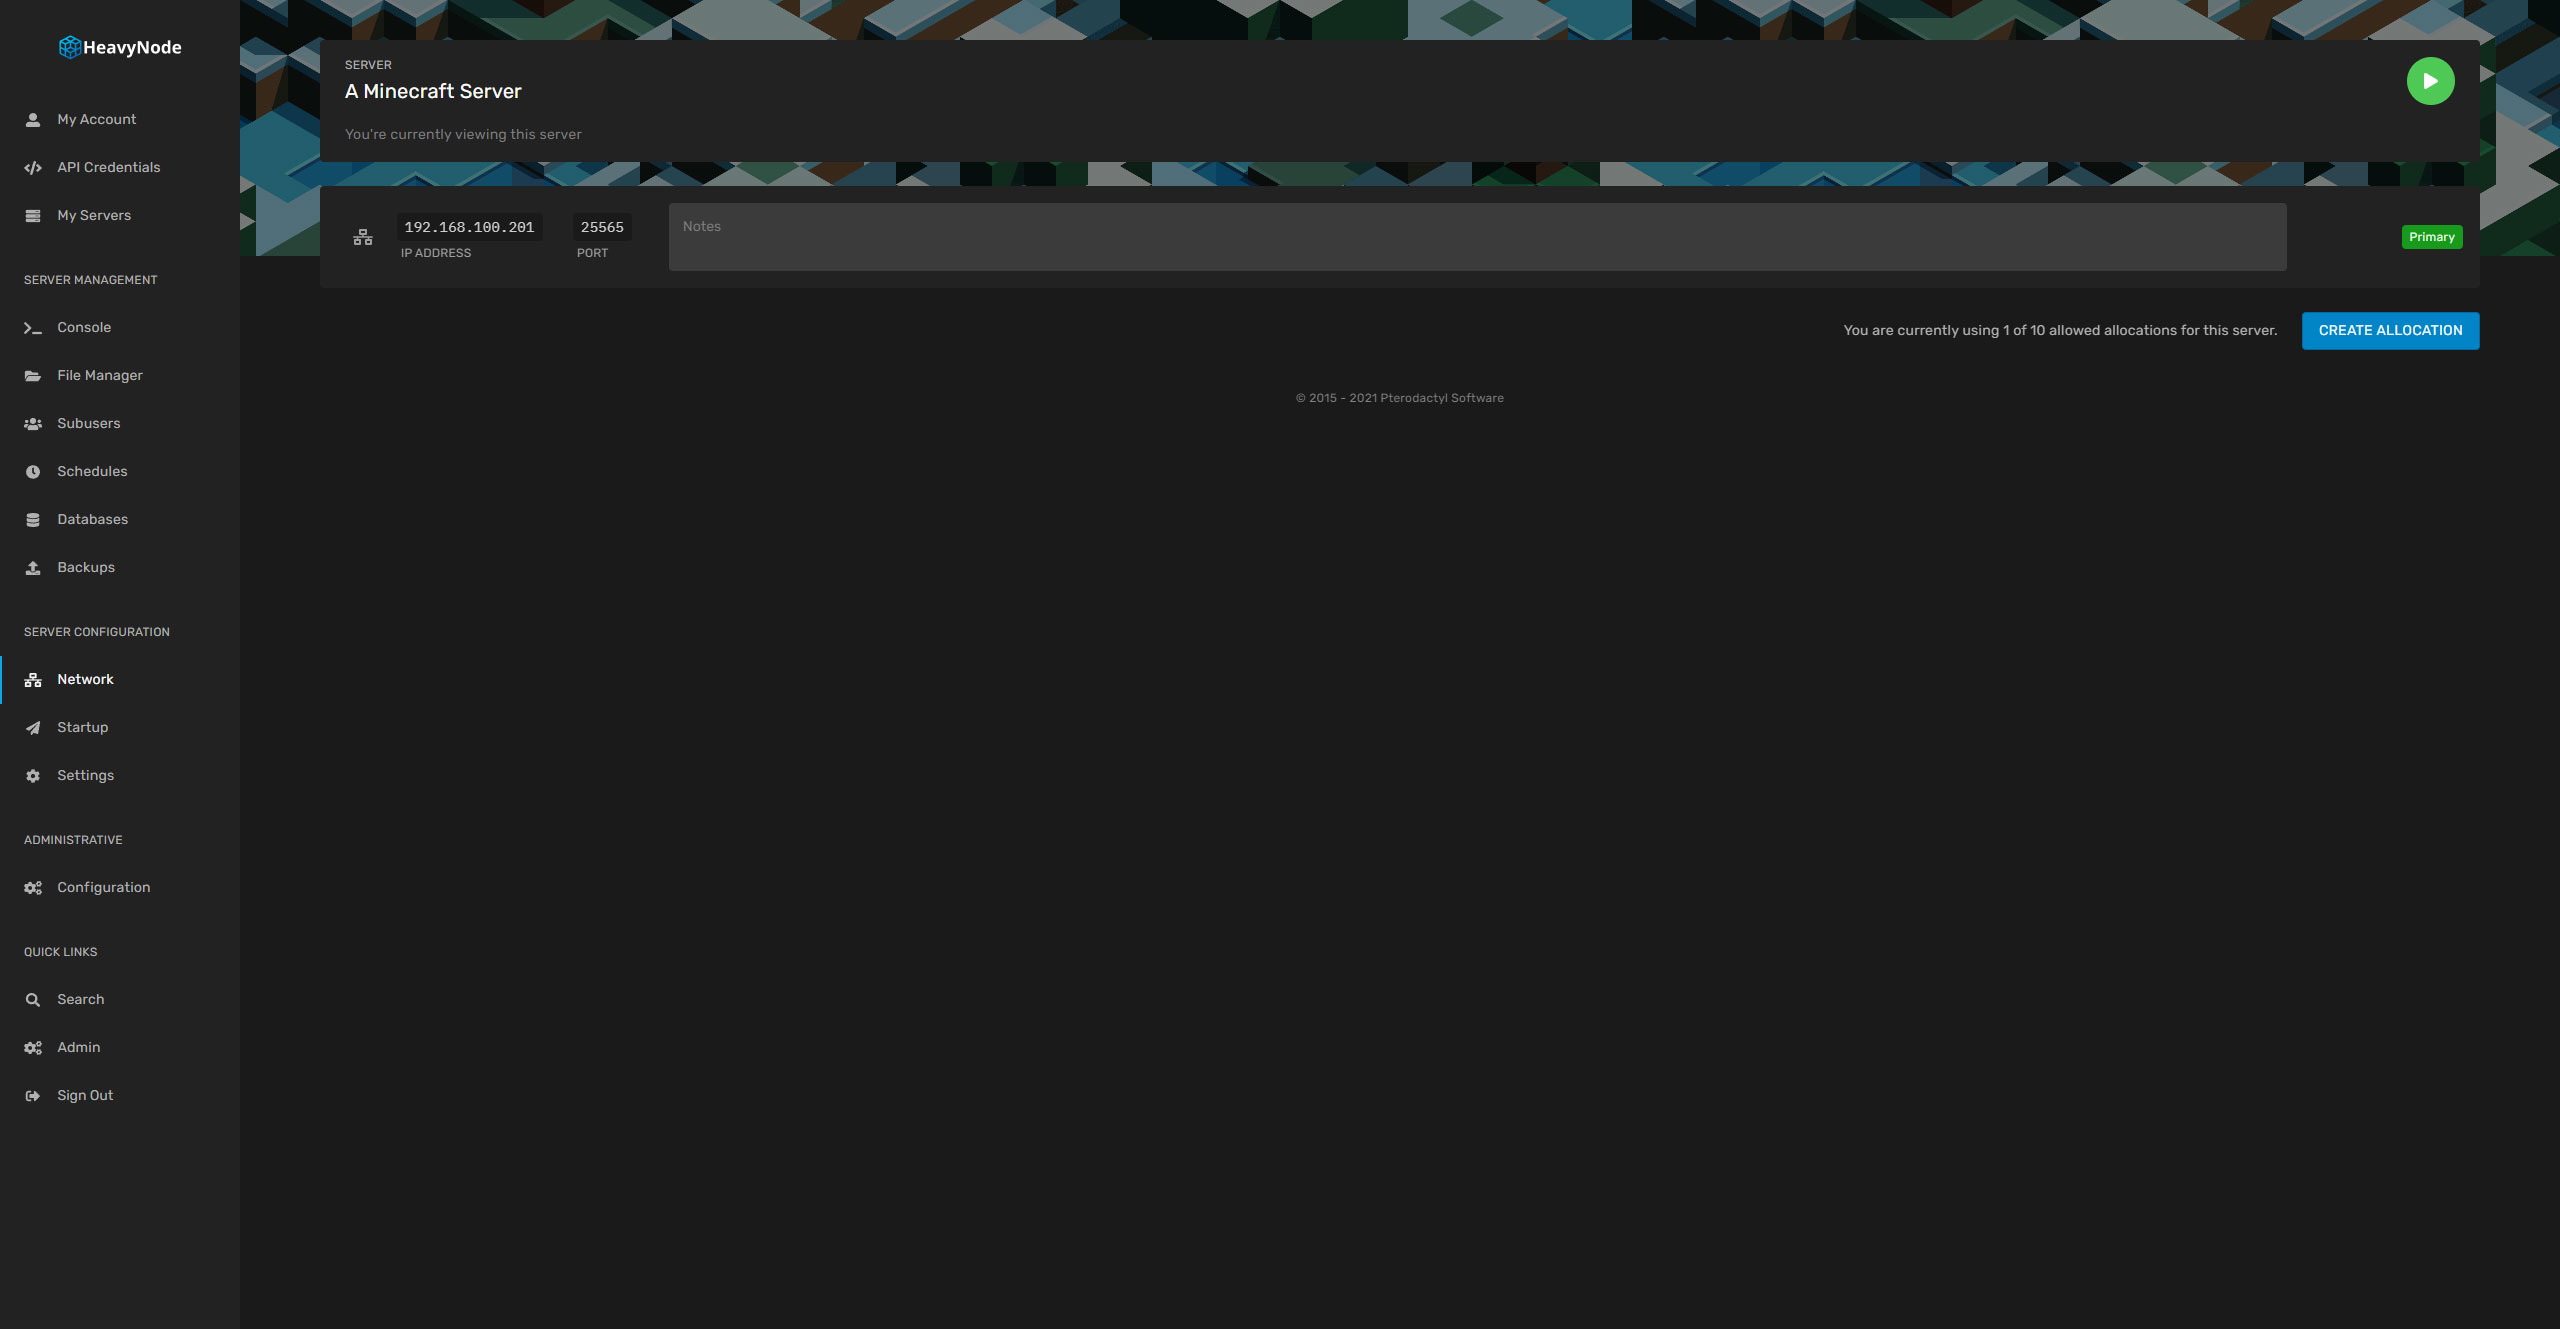
Task: Open API Credentials page
Action: 109,167
